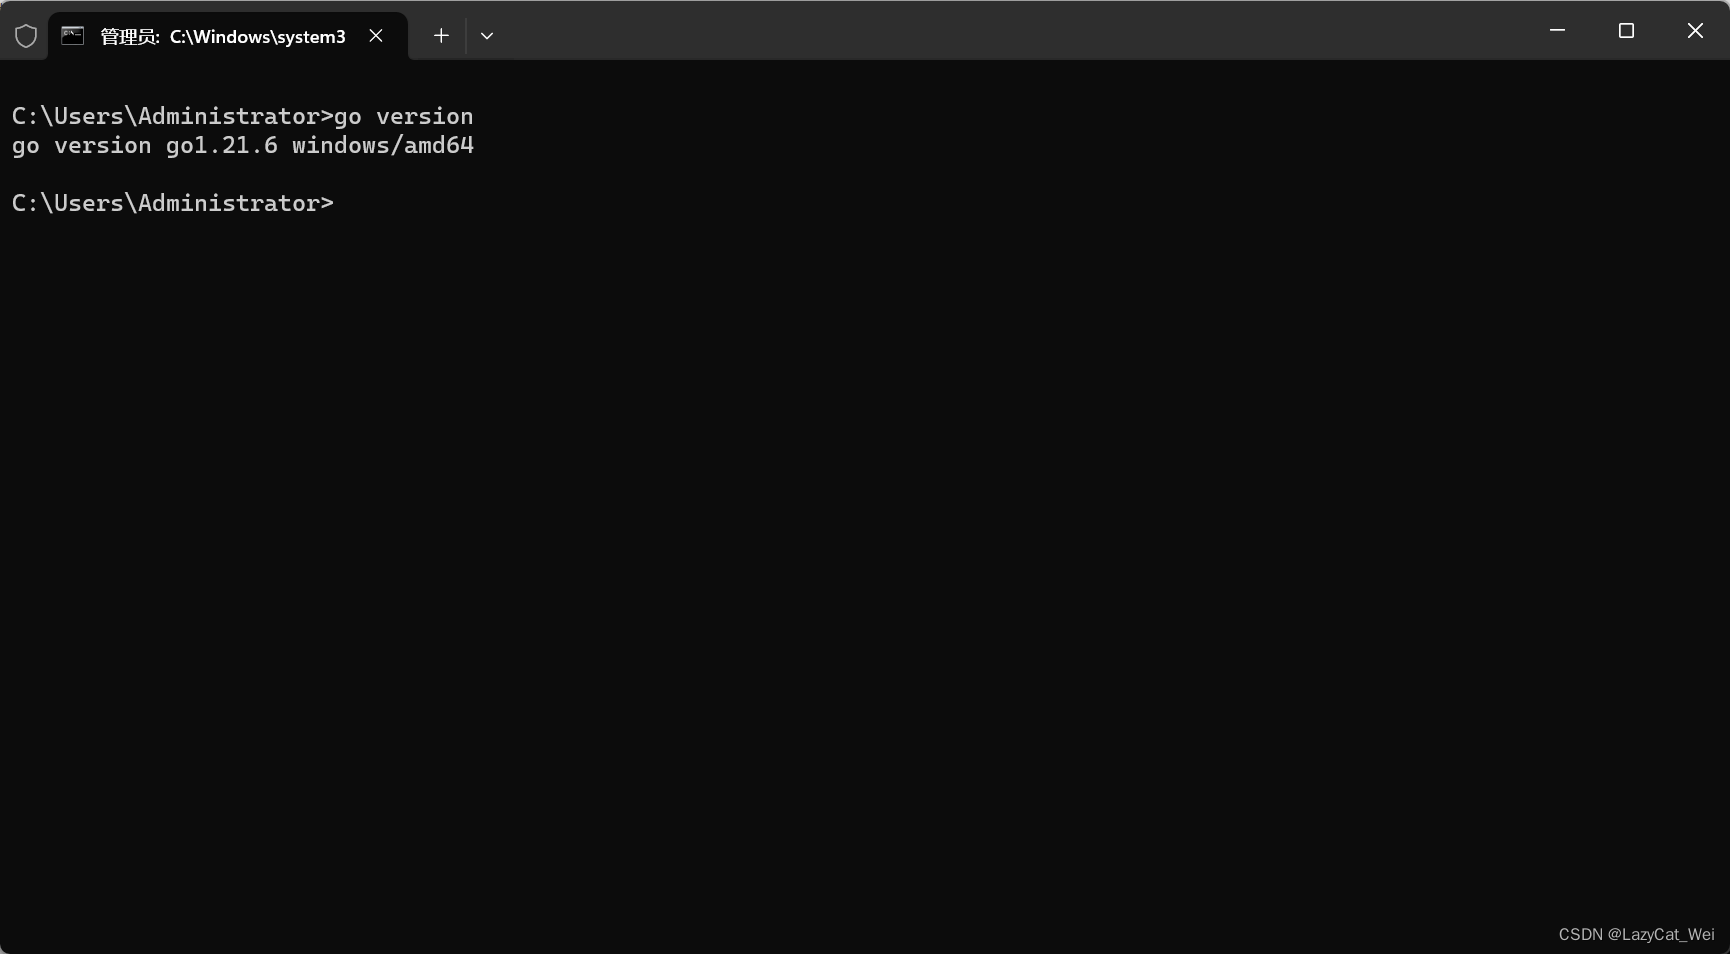
Task: Click the close window X icon
Action: coord(1695,30)
